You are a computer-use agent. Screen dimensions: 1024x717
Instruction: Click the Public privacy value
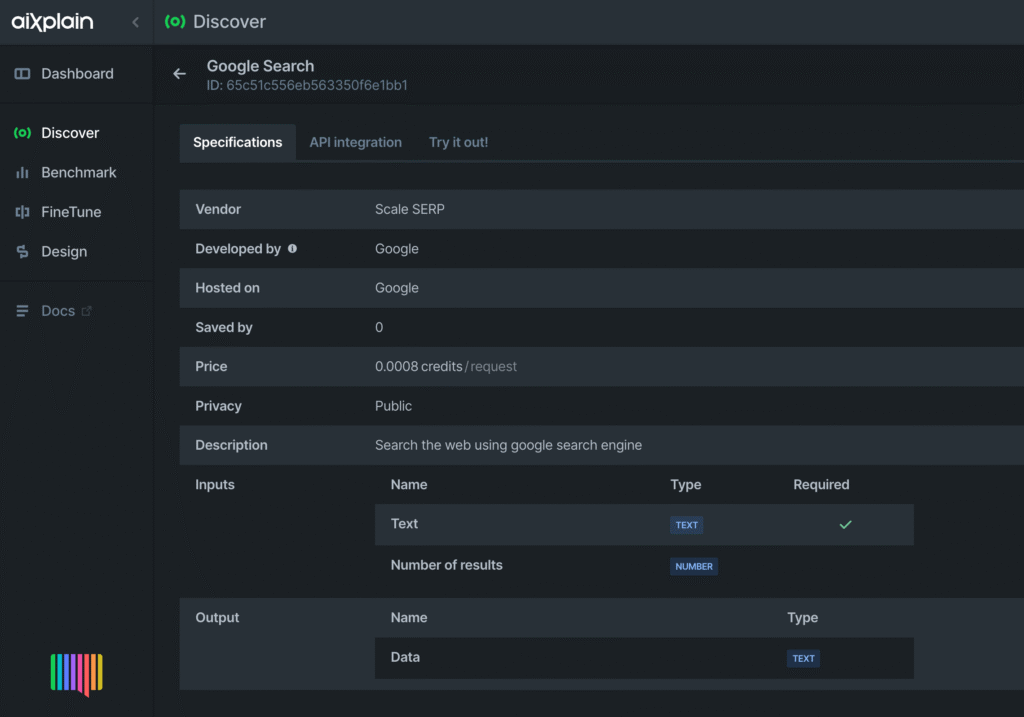[393, 406]
